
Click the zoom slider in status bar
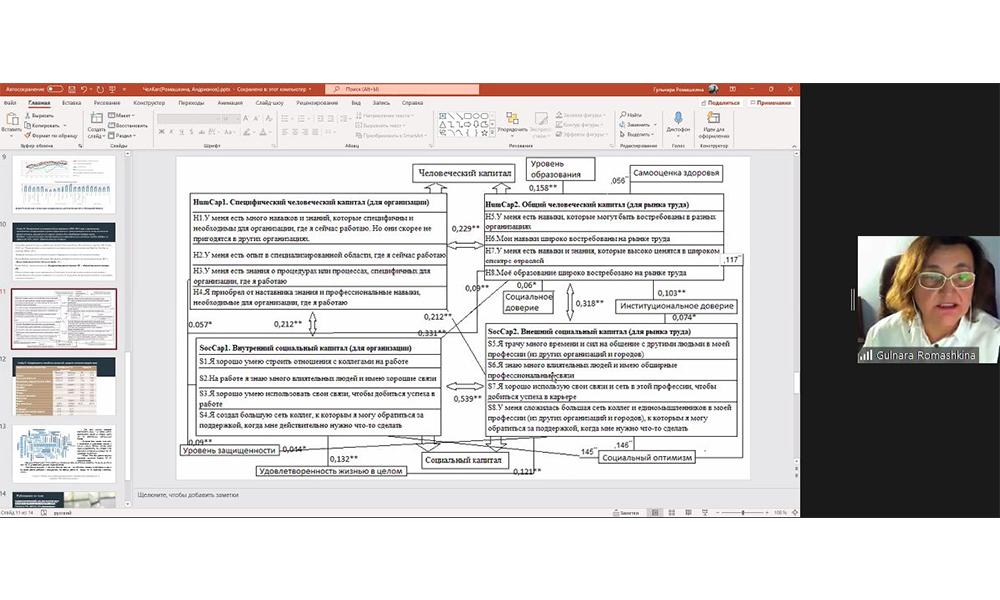pyautogui.click(x=743, y=513)
